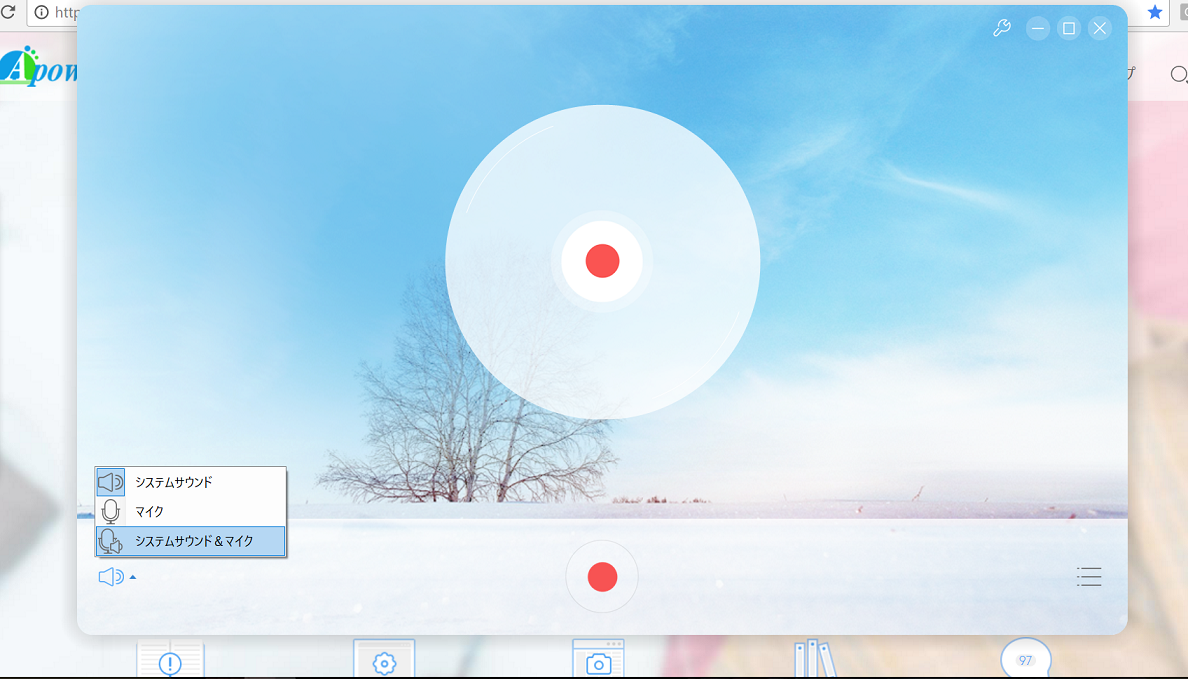Click the speaker audio source icon

[110, 577]
